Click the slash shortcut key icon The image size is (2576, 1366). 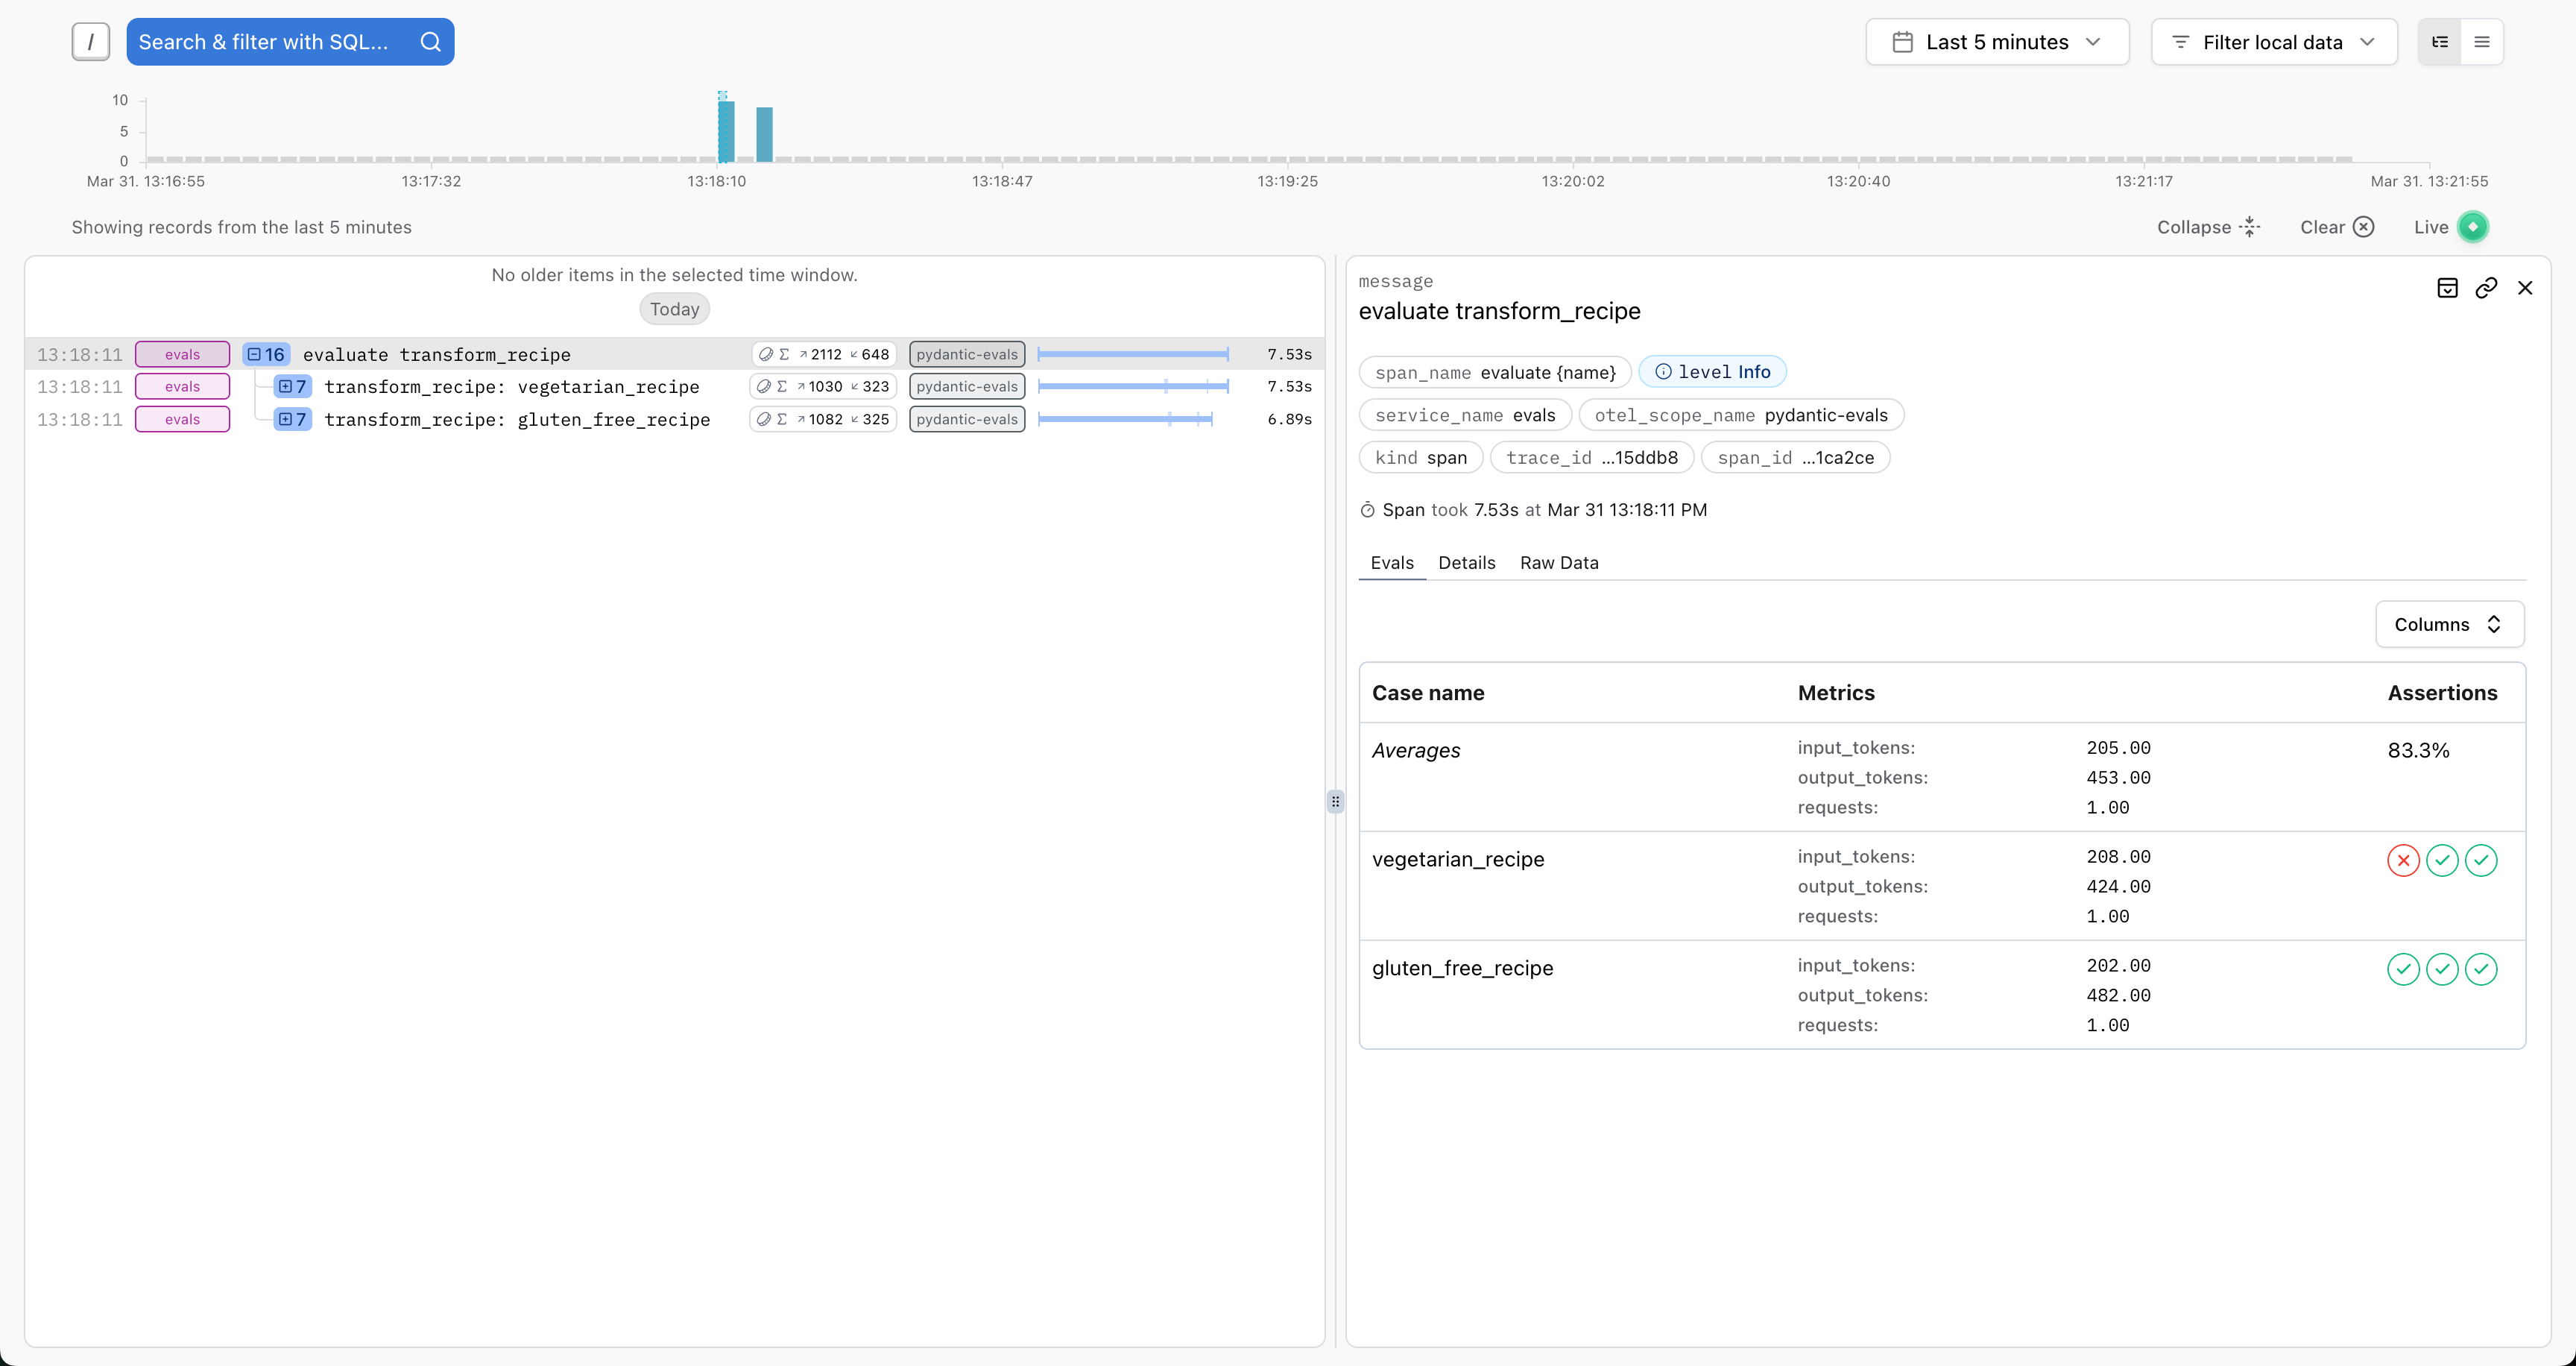[91, 42]
